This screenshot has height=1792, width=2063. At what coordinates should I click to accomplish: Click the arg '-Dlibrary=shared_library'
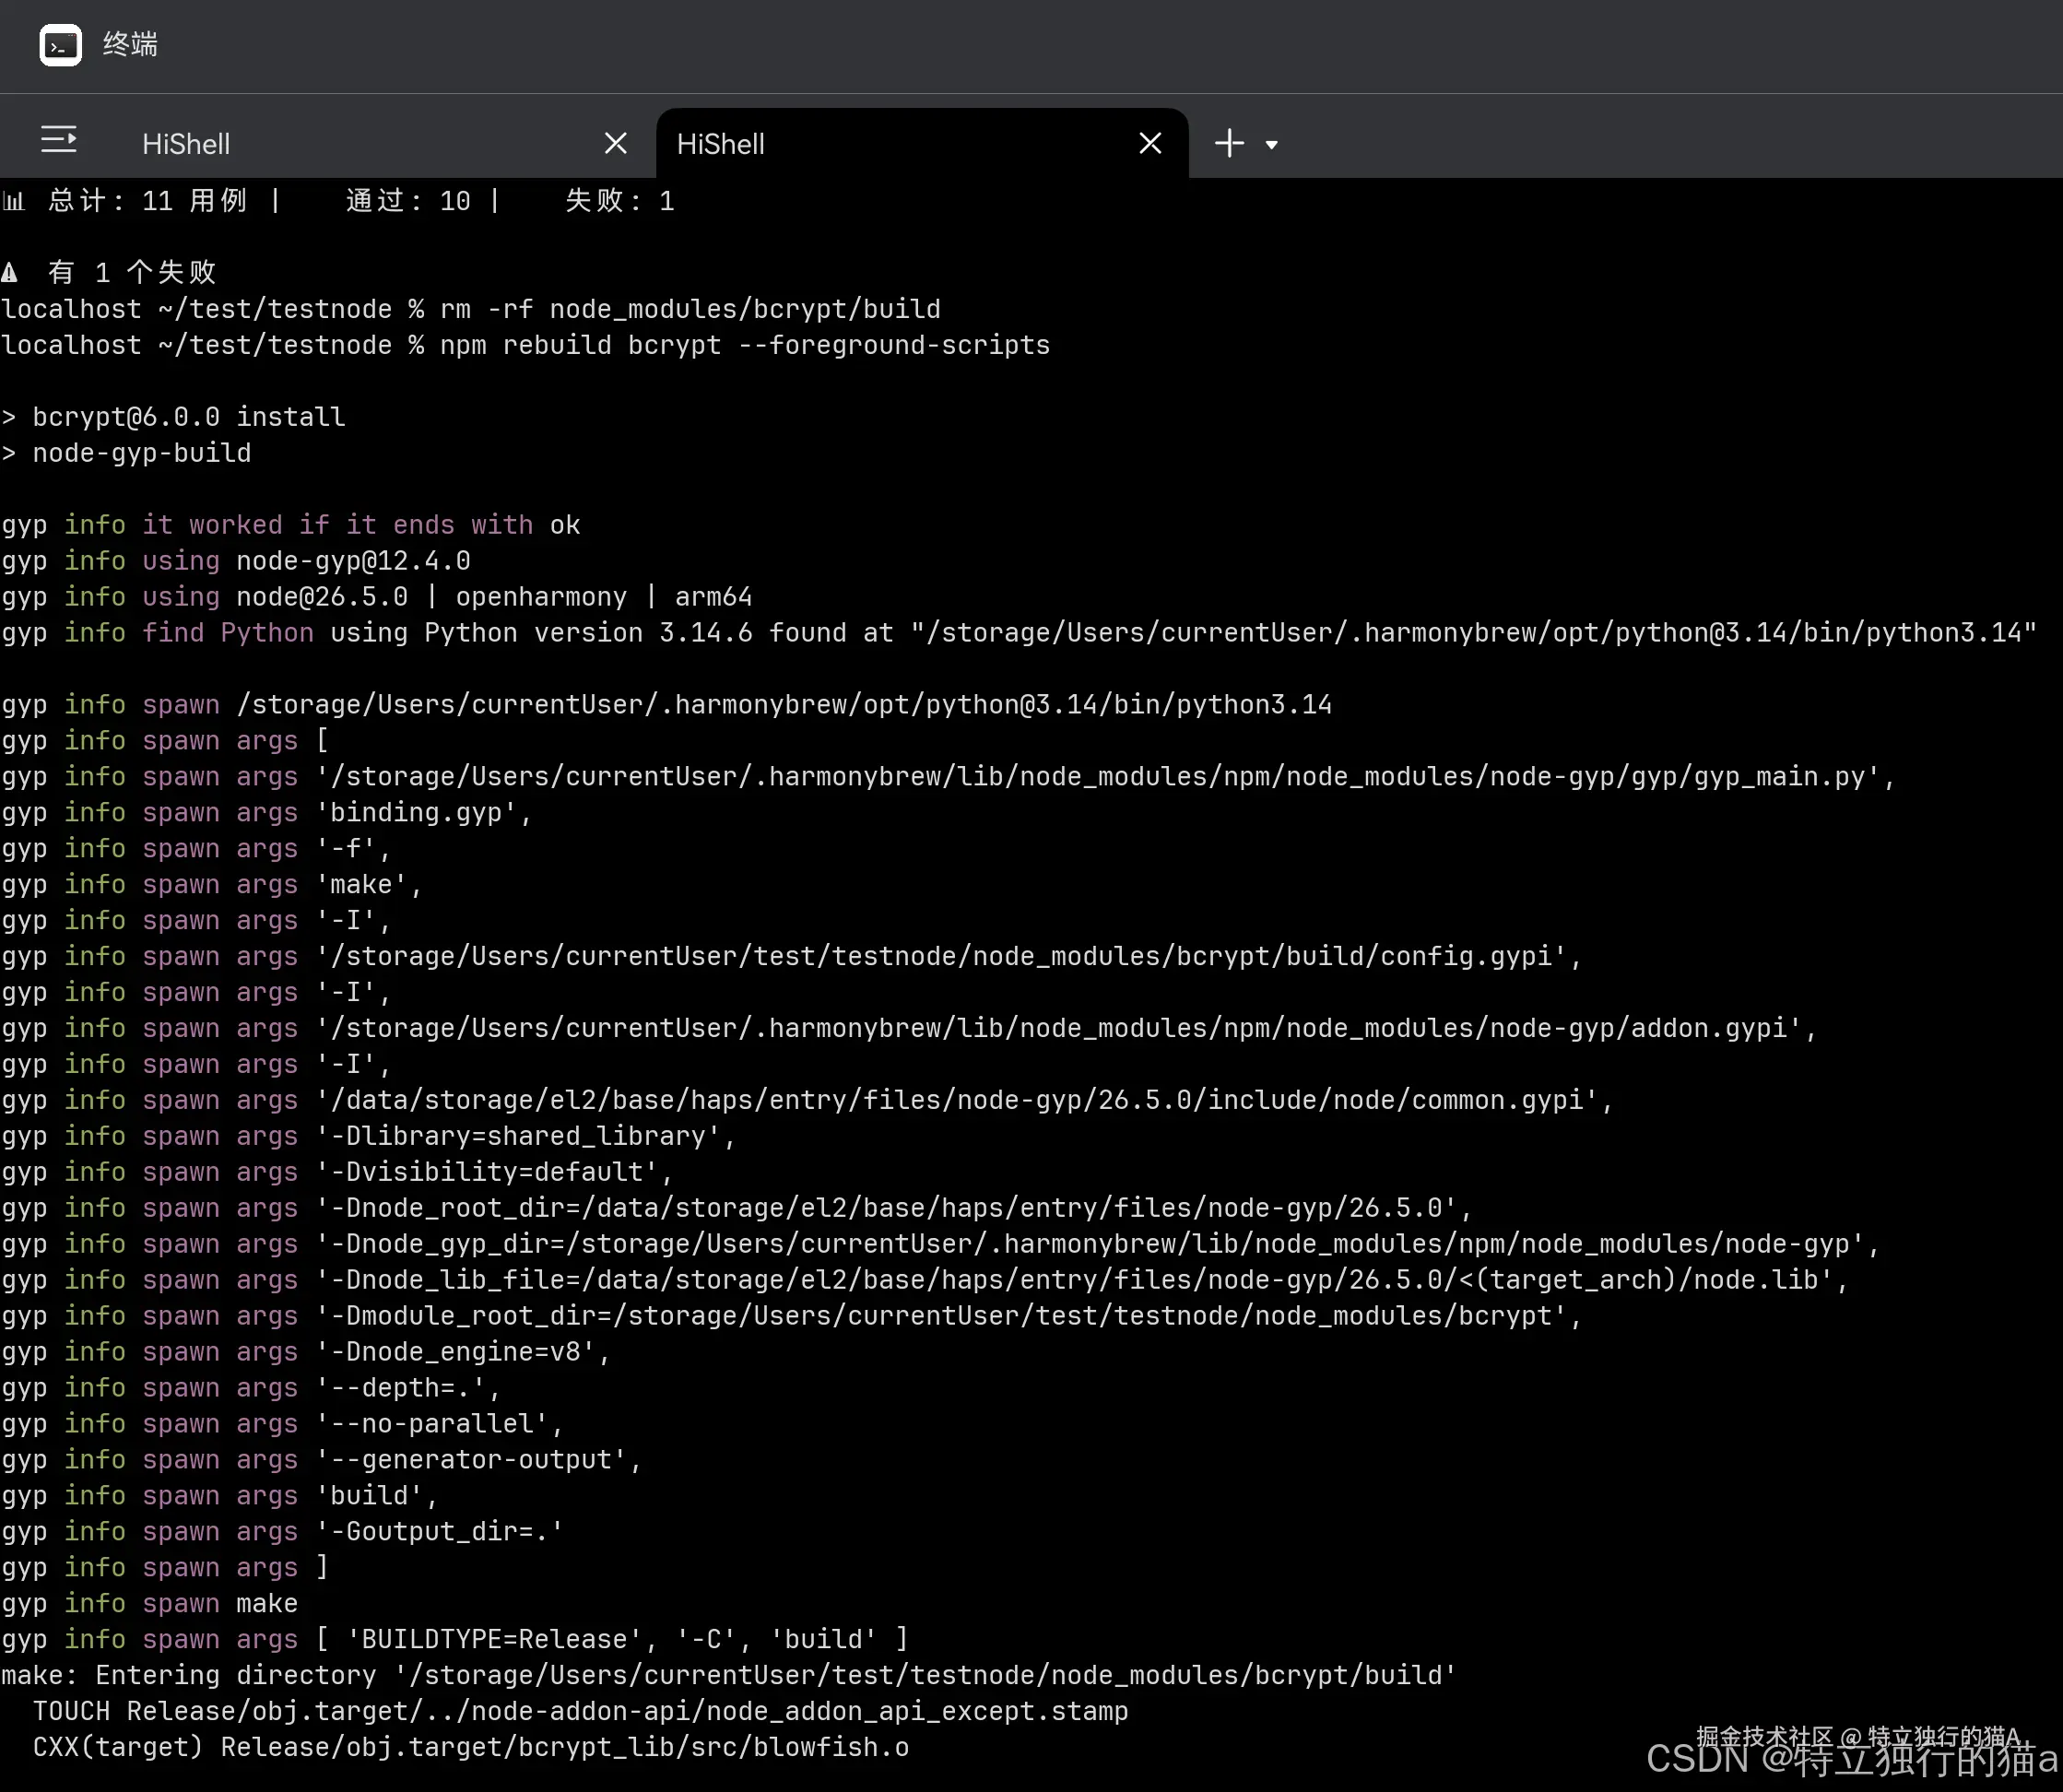(526, 1136)
